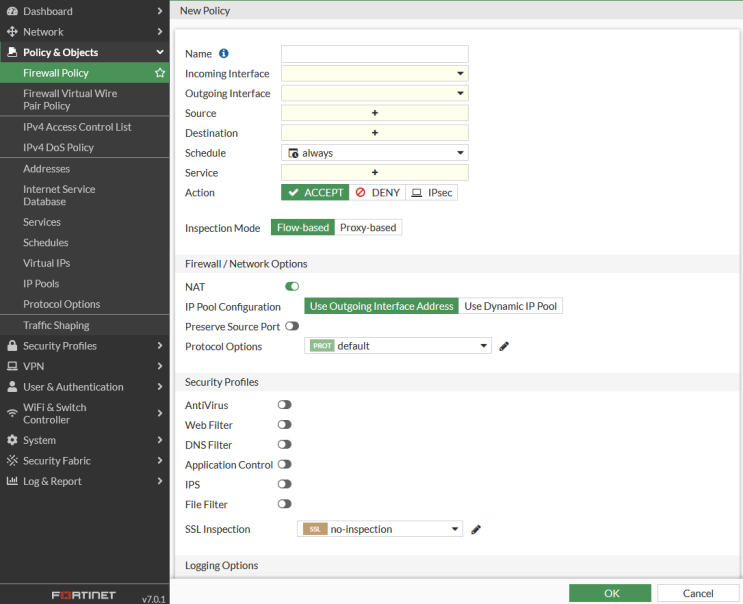Add a service using the plus icon

(x=375, y=173)
